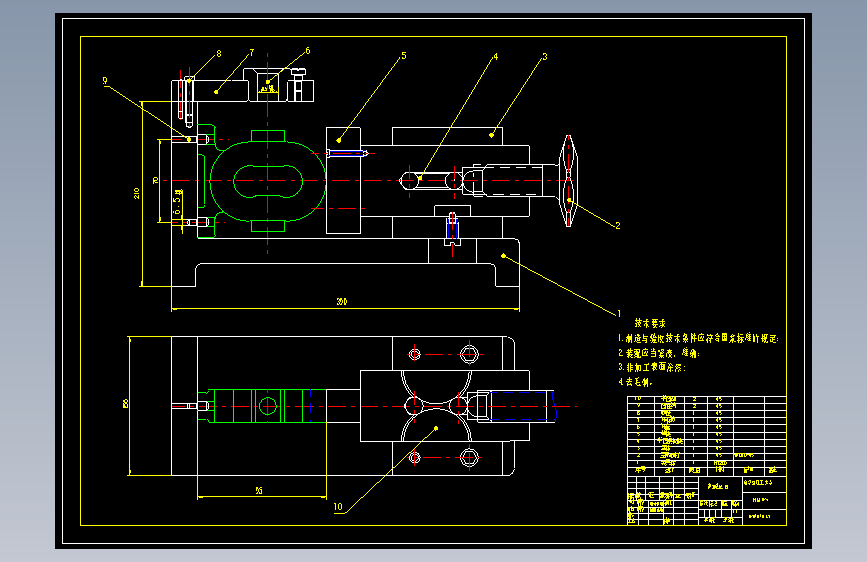This screenshot has width=867, height=562.
Task: Click part balloon number 2 near handwheel
Action: coord(618,226)
